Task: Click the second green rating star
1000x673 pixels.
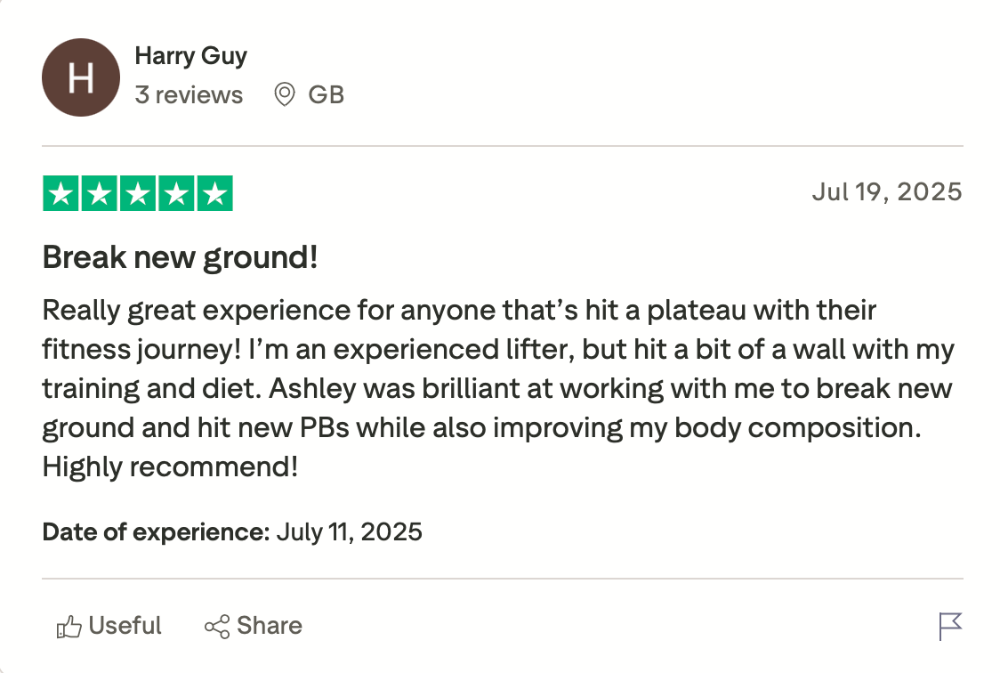Action: point(100,194)
